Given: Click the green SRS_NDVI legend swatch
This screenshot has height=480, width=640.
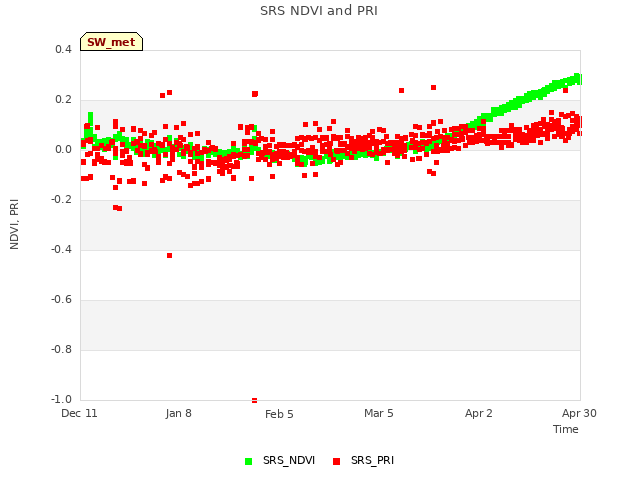Looking at the screenshot, I should tap(248, 461).
